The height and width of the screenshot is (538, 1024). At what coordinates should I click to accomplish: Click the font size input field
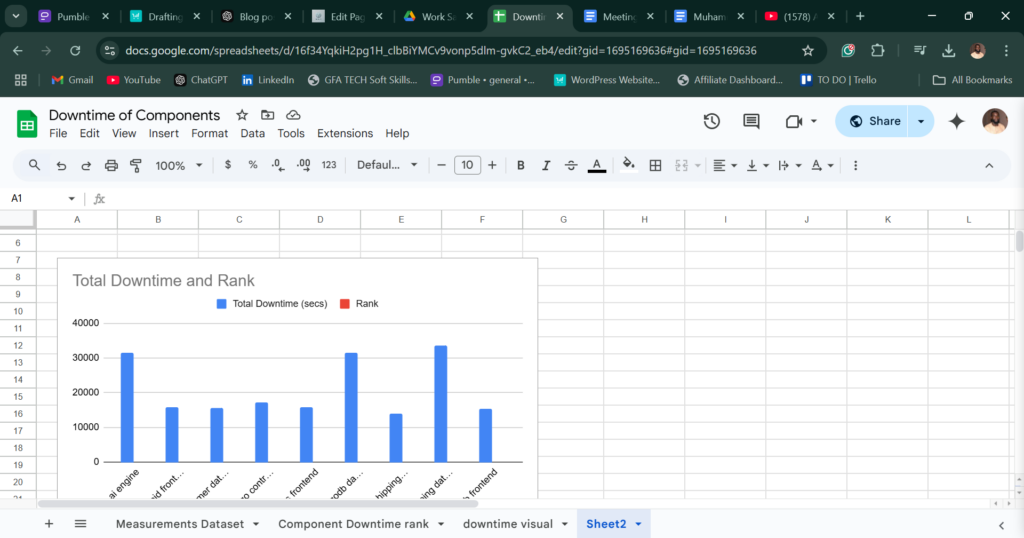pyautogui.click(x=467, y=165)
